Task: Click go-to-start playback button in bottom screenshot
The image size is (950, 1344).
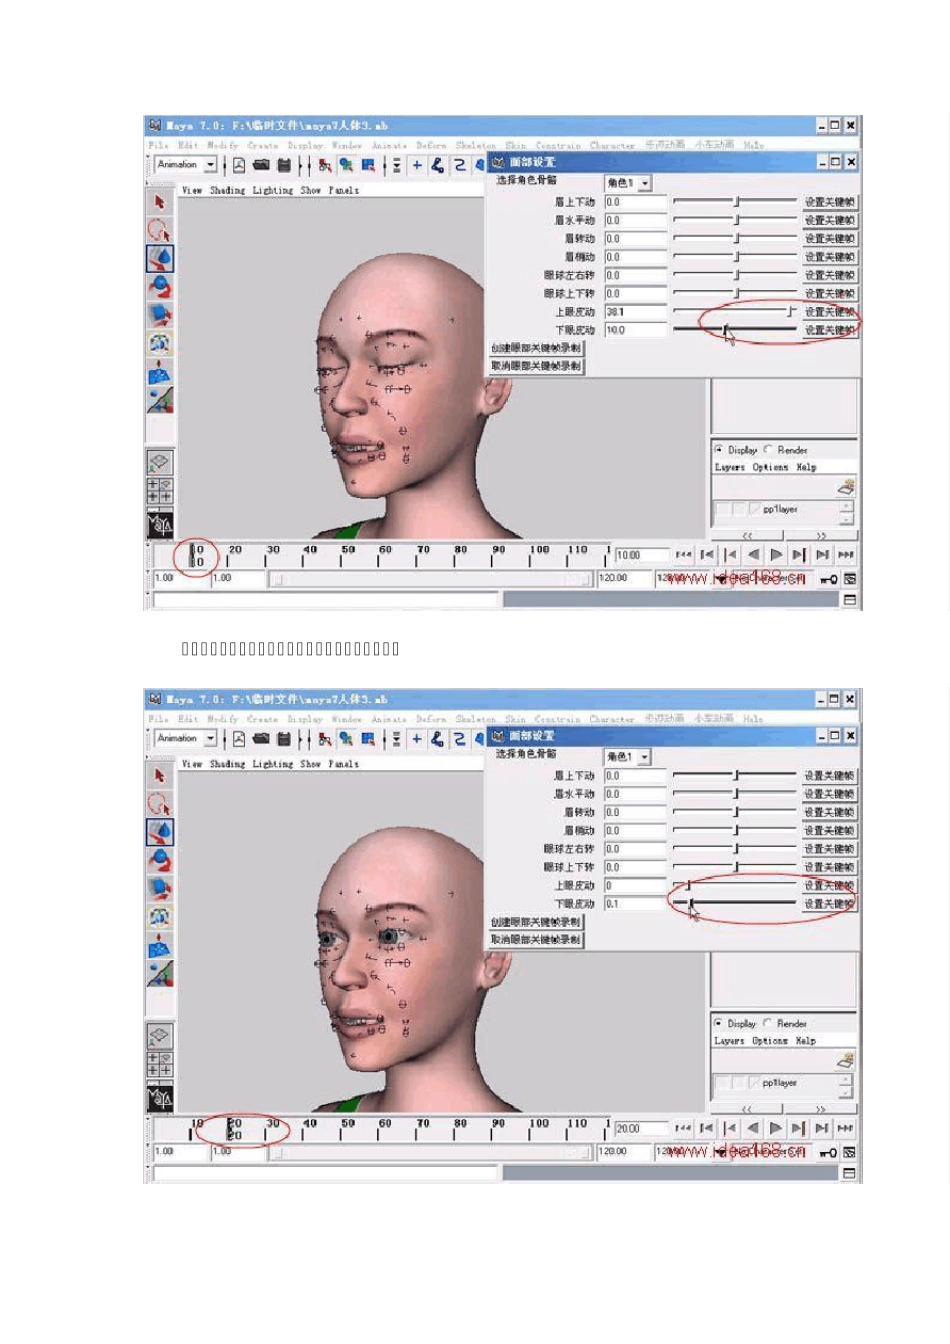Action: 683,1128
